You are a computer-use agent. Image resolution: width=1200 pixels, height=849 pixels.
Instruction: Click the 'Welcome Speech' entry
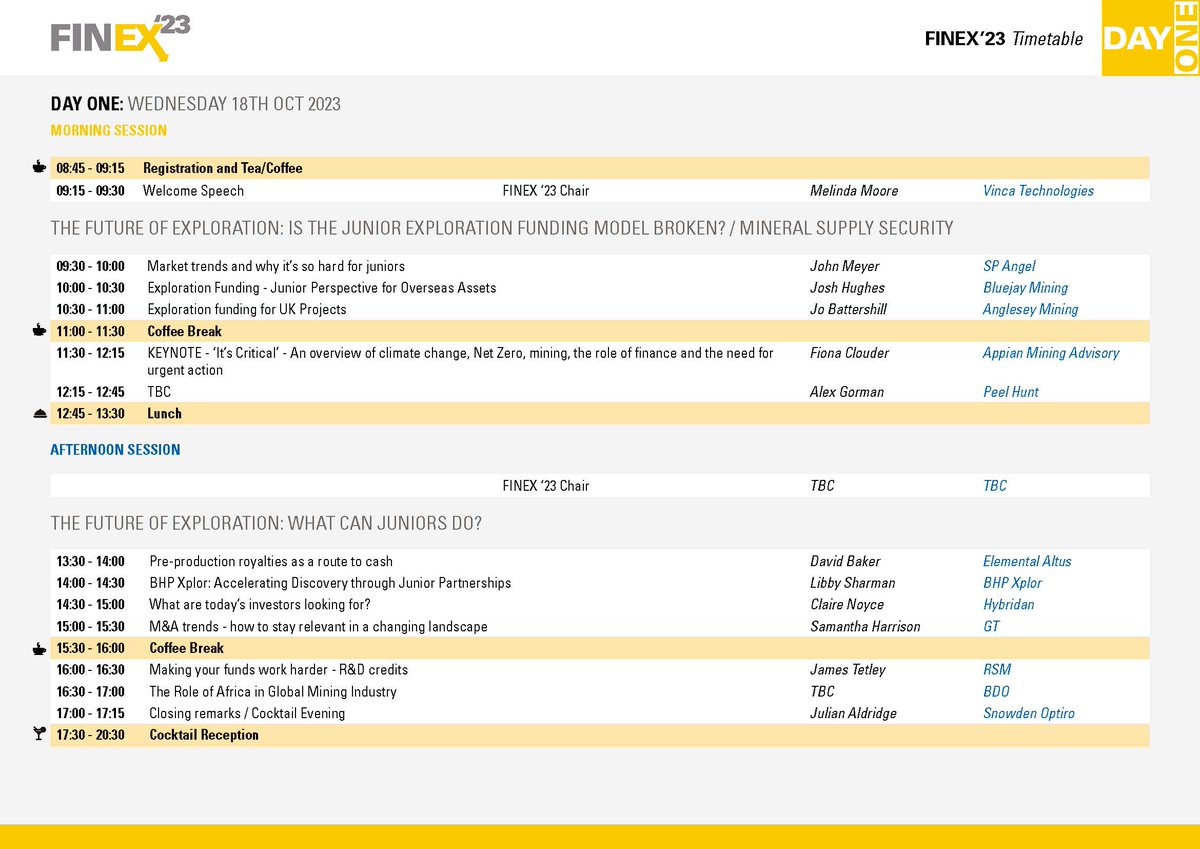pyautogui.click(x=193, y=191)
